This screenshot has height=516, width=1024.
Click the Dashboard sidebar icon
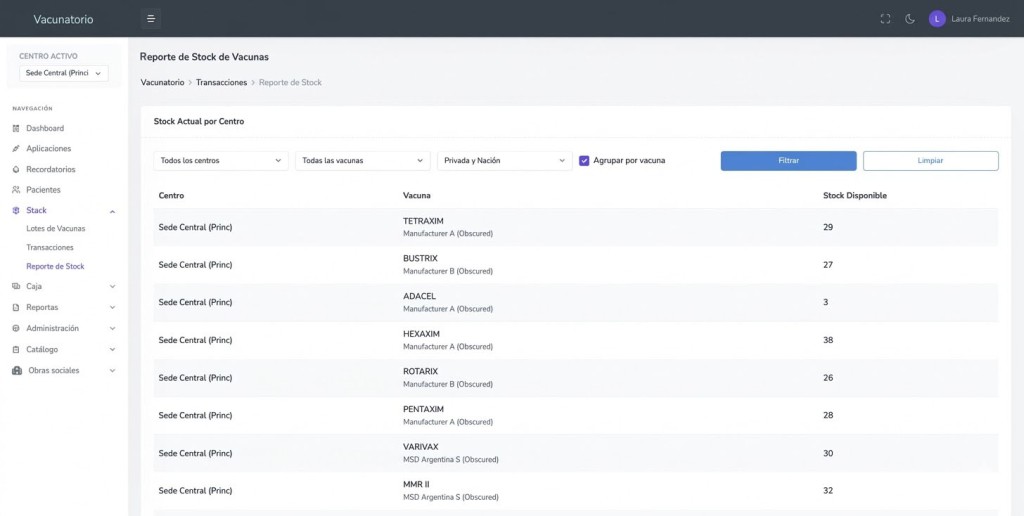16,128
